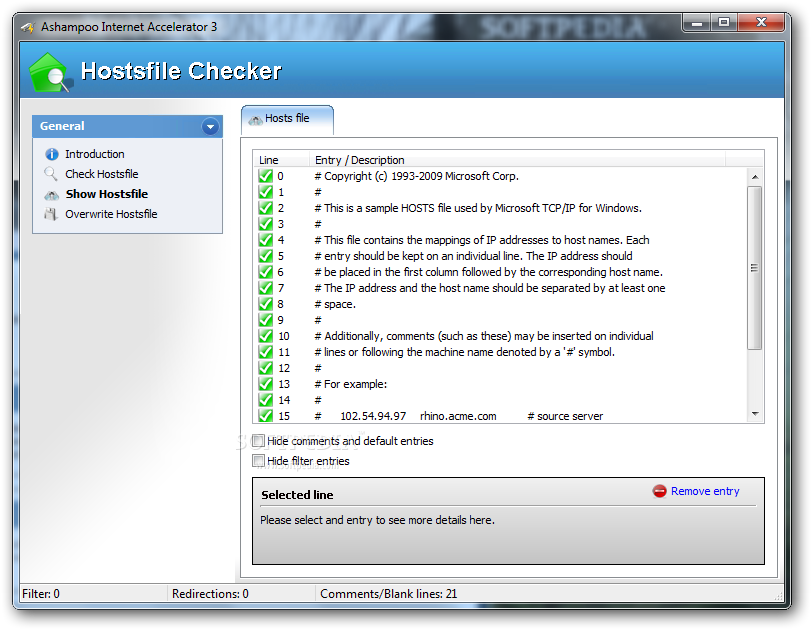Click green checkmark icon on line 9

266,320
